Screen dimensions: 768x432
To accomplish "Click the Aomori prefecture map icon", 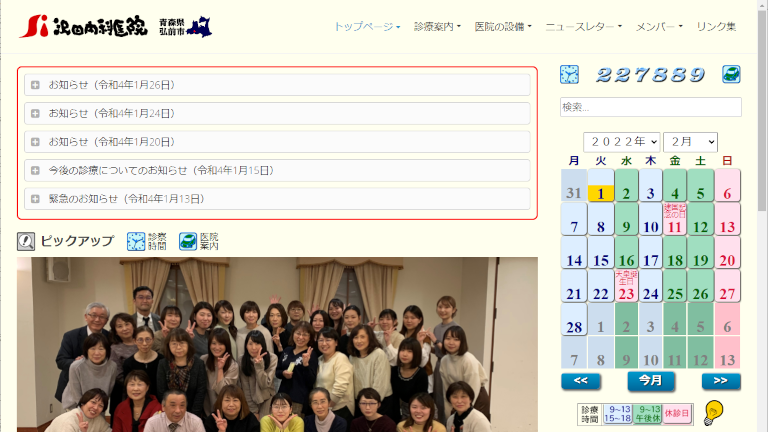I will tap(199, 27).
